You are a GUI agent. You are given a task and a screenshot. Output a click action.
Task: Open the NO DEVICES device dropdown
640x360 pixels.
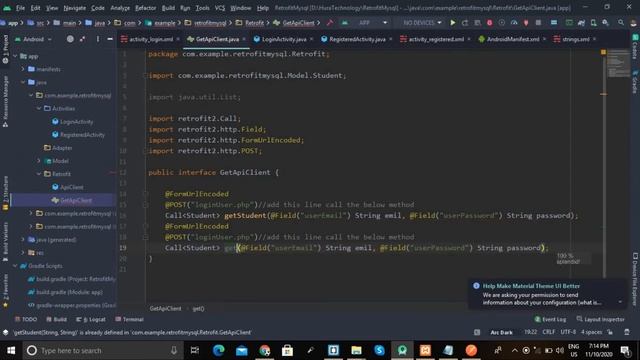point(422,23)
